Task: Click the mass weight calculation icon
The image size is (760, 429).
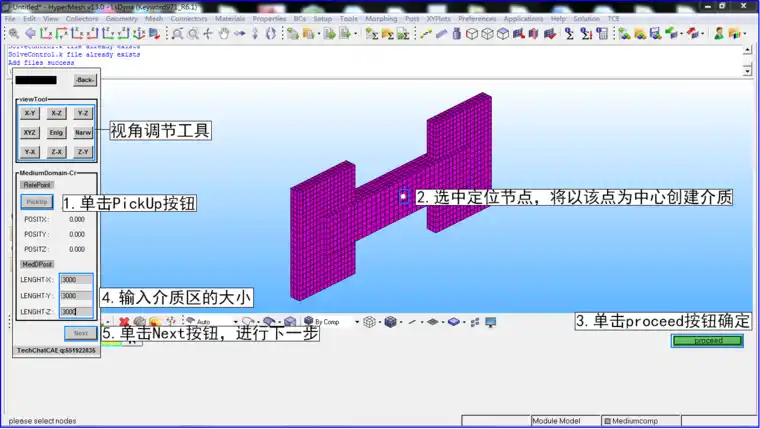Action: pos(457,33)
